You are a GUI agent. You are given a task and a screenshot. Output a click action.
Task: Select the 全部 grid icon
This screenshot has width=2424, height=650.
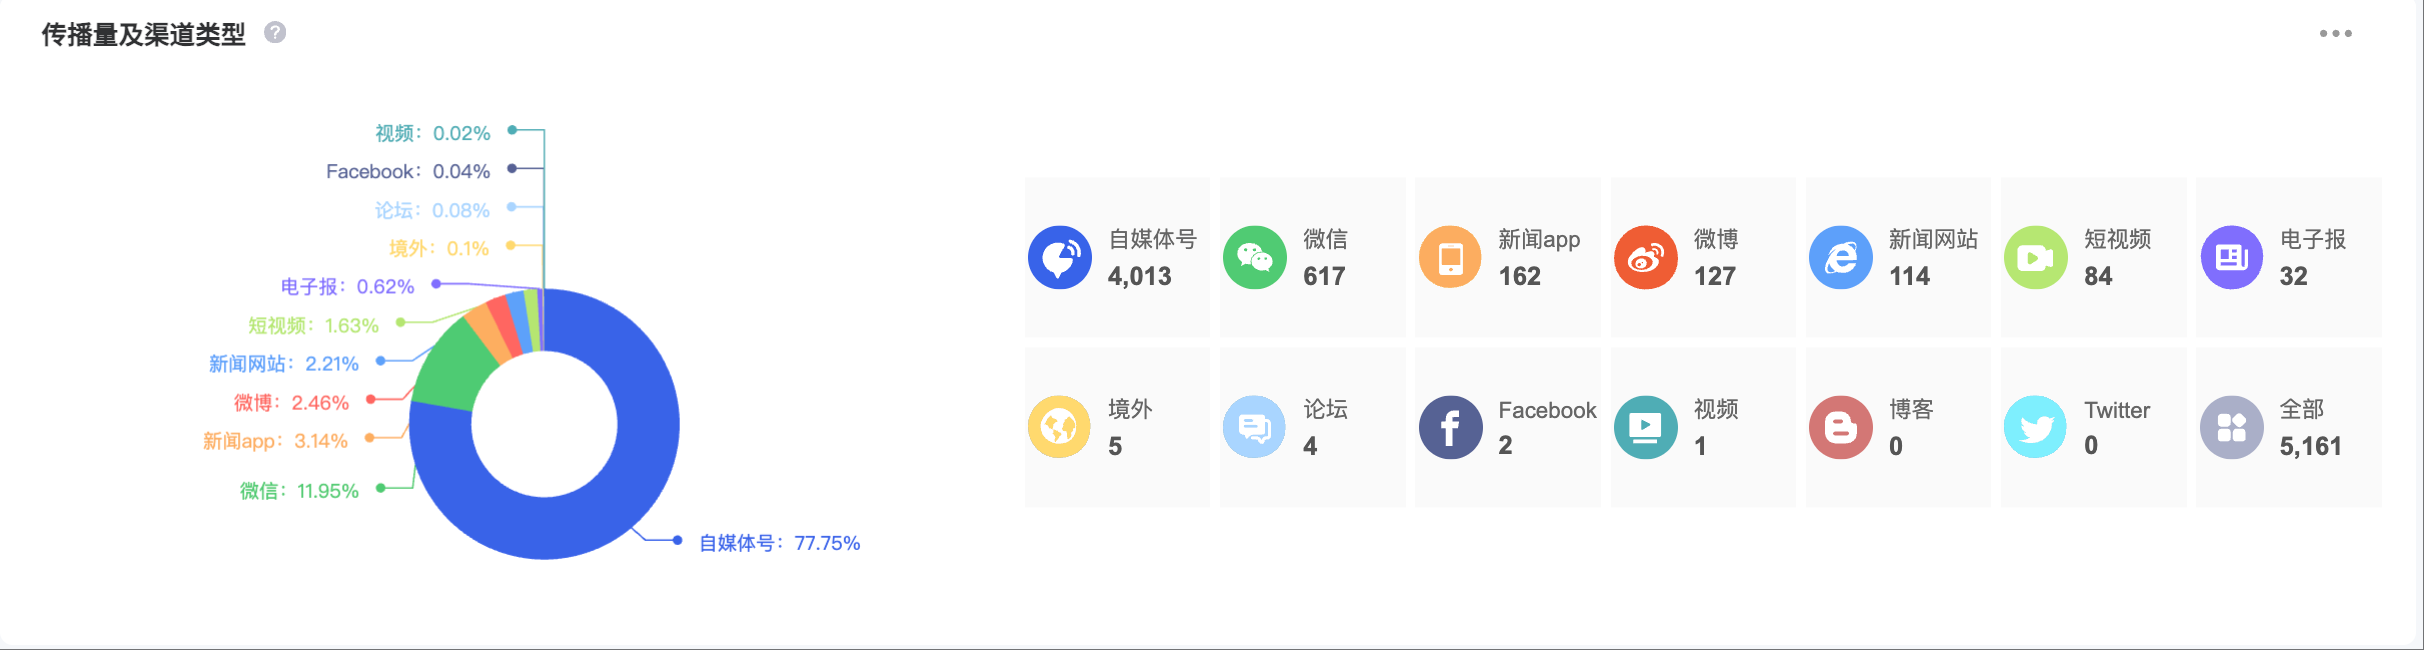(2231, 427)
